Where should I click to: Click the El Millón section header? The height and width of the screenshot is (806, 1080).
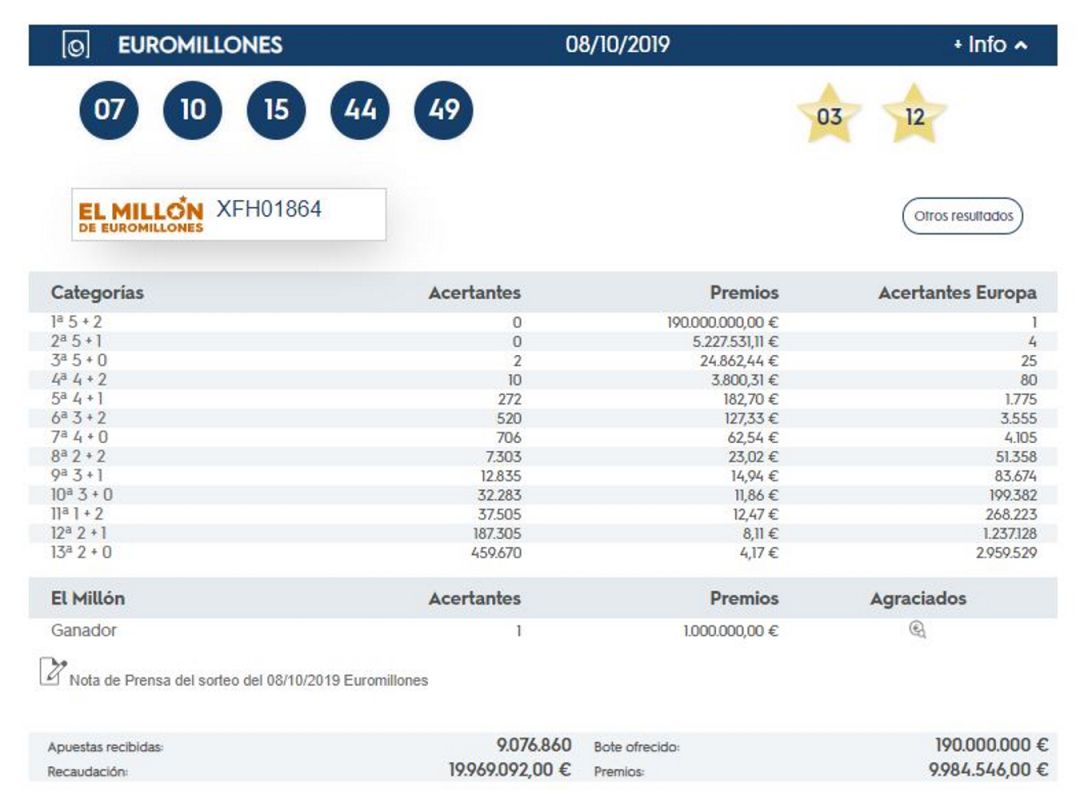tap(87, 599)
